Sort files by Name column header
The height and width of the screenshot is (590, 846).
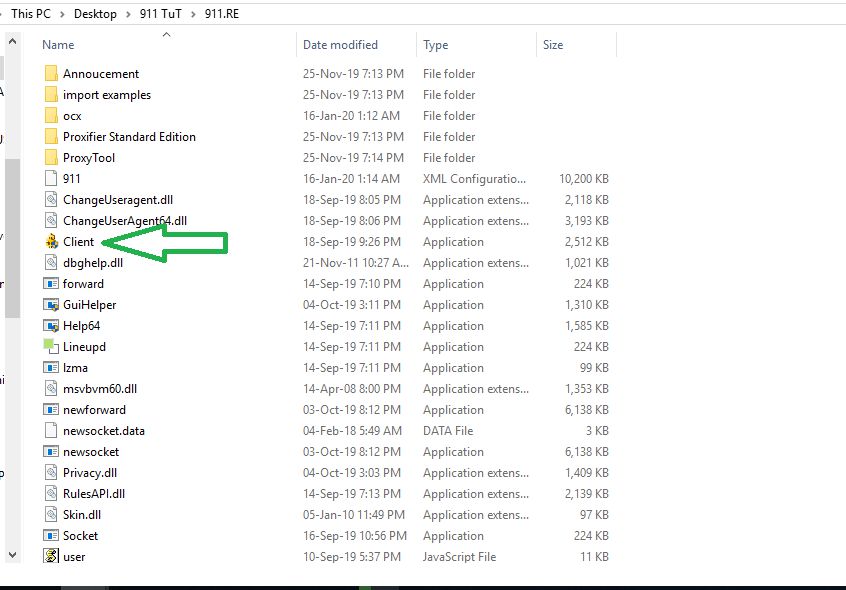tap(59, 45)
